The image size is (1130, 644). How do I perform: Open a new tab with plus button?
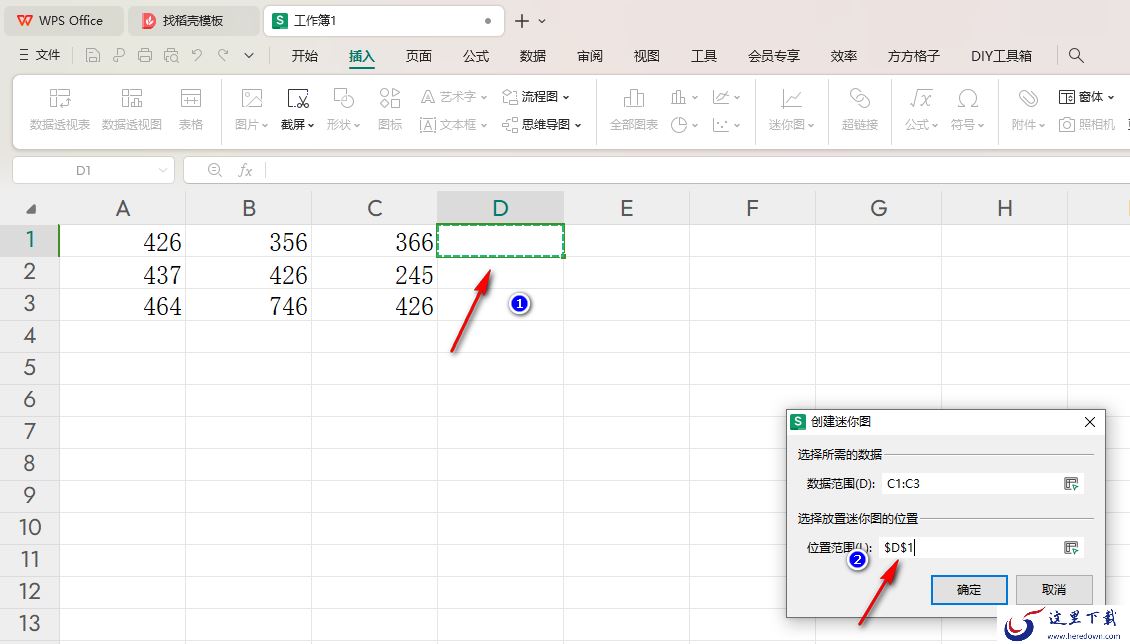coord(522,21)
